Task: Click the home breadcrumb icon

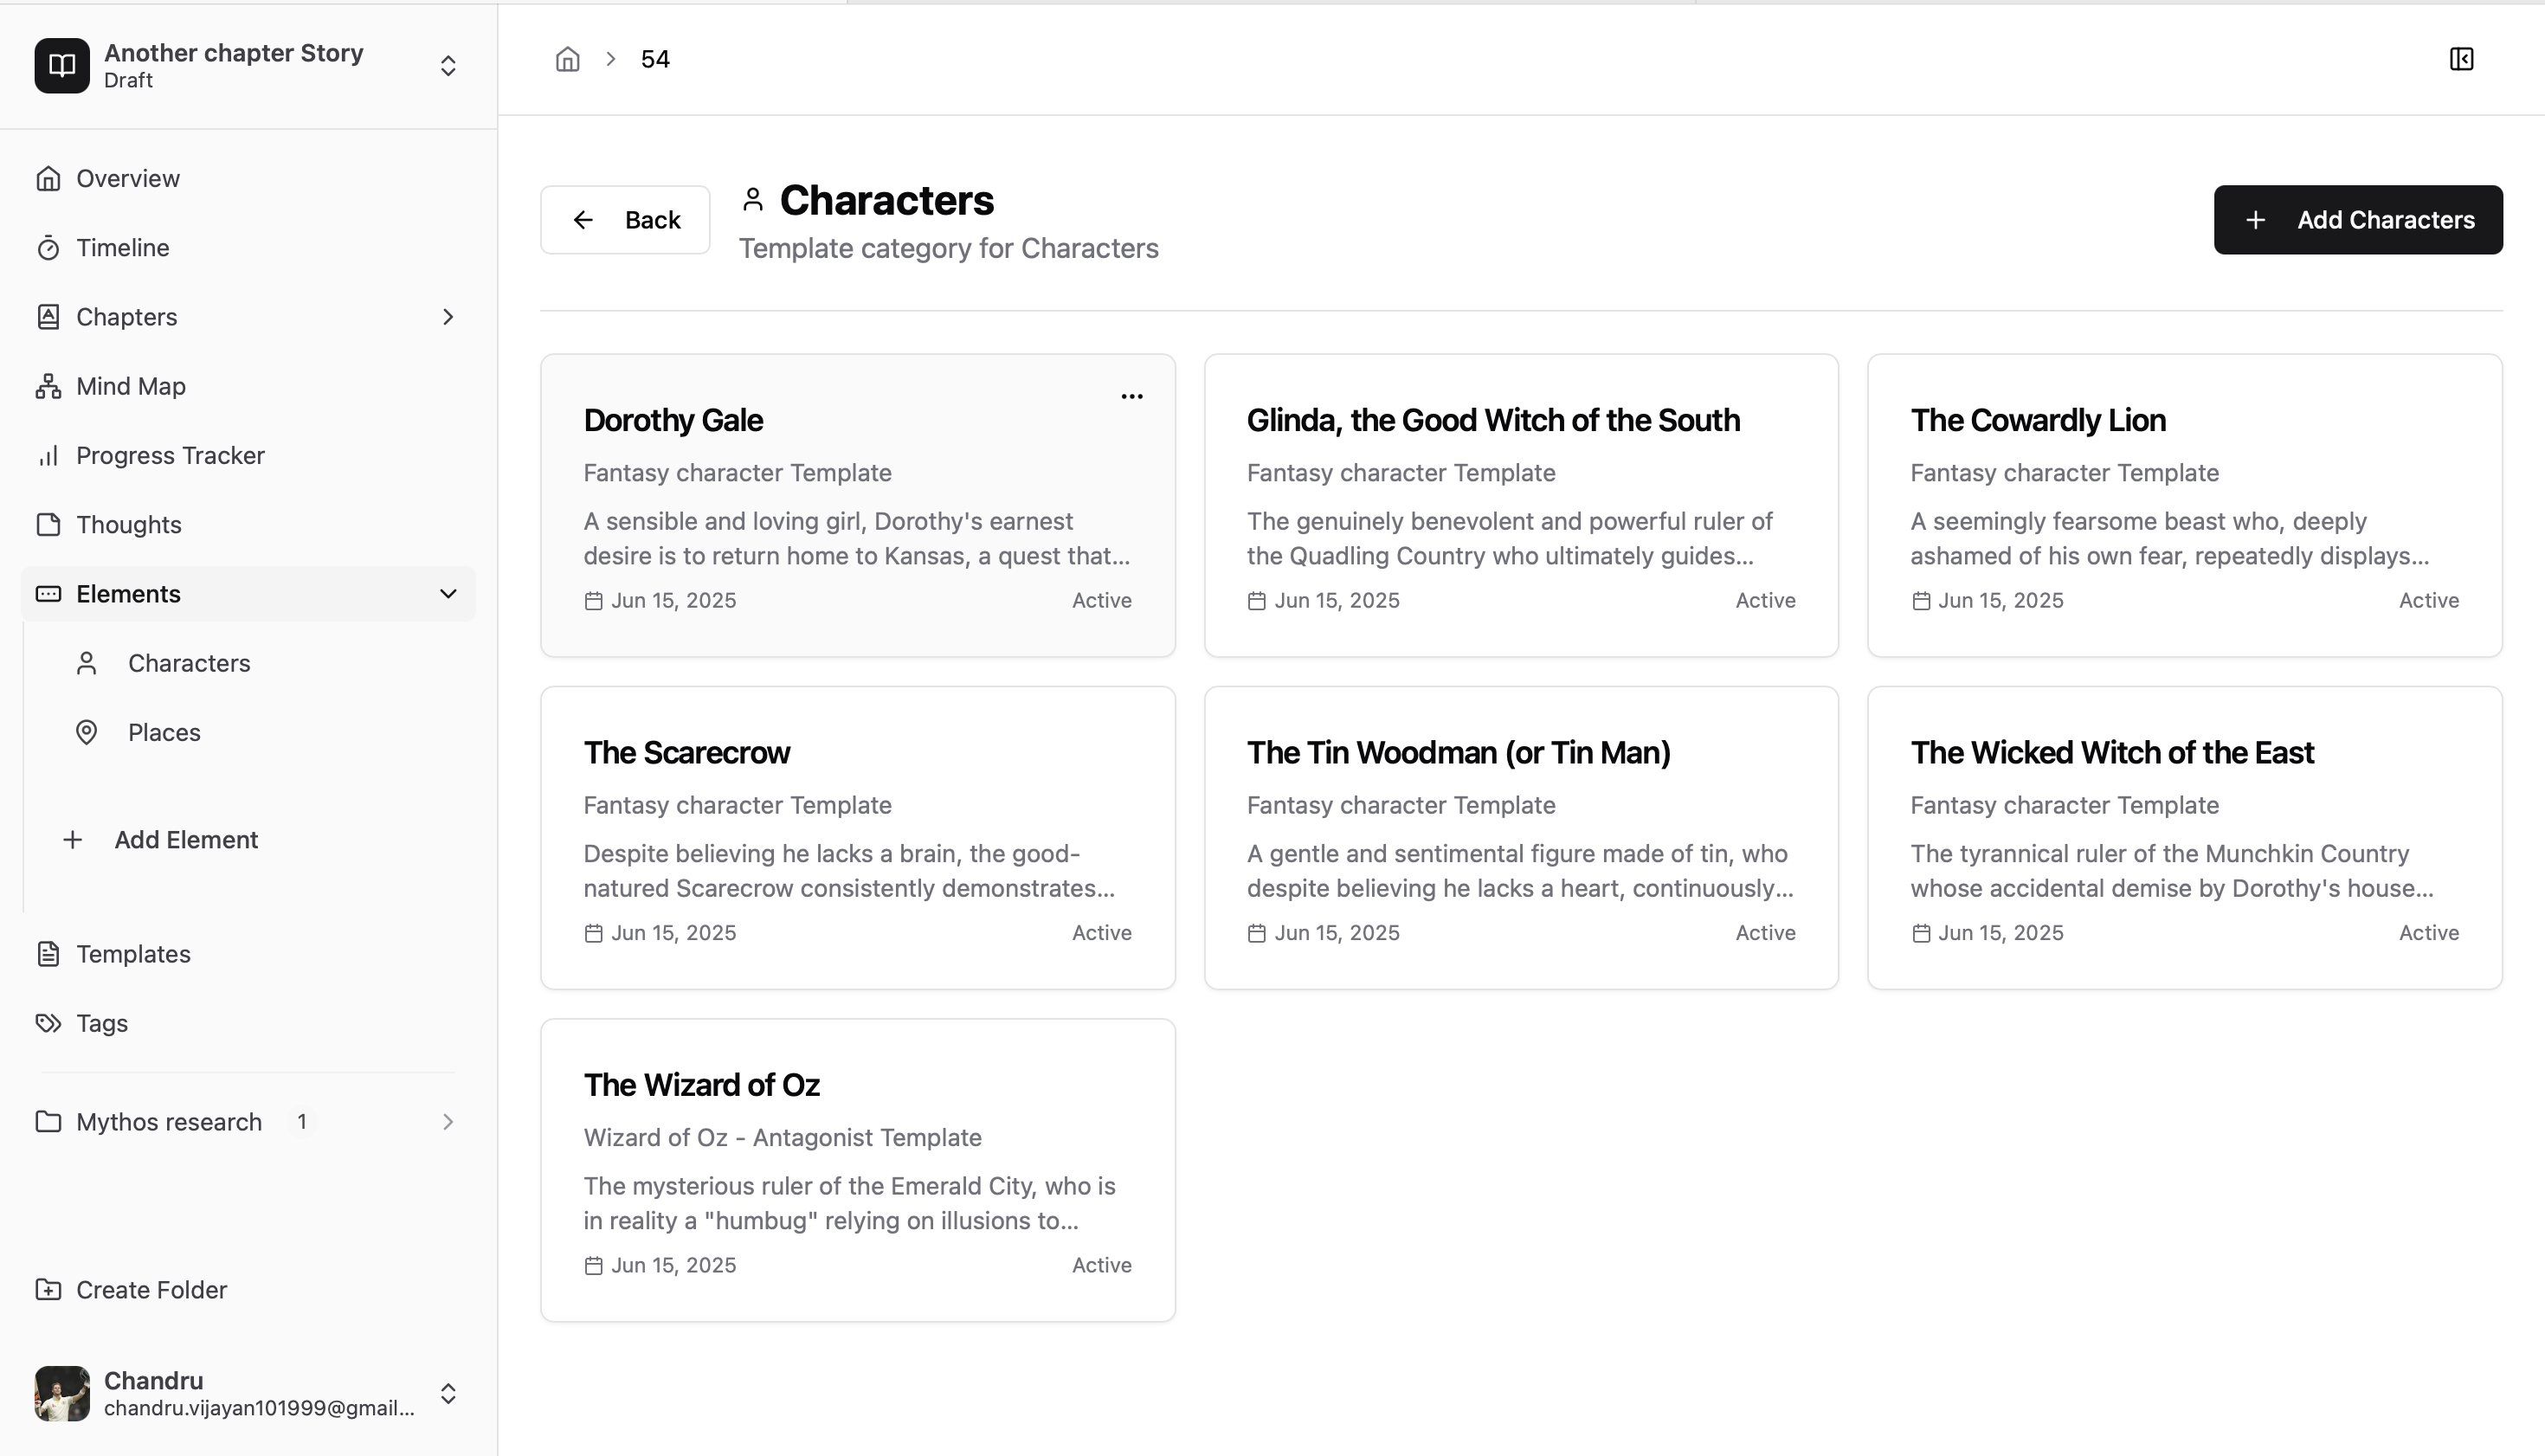Action: (567, 59)
